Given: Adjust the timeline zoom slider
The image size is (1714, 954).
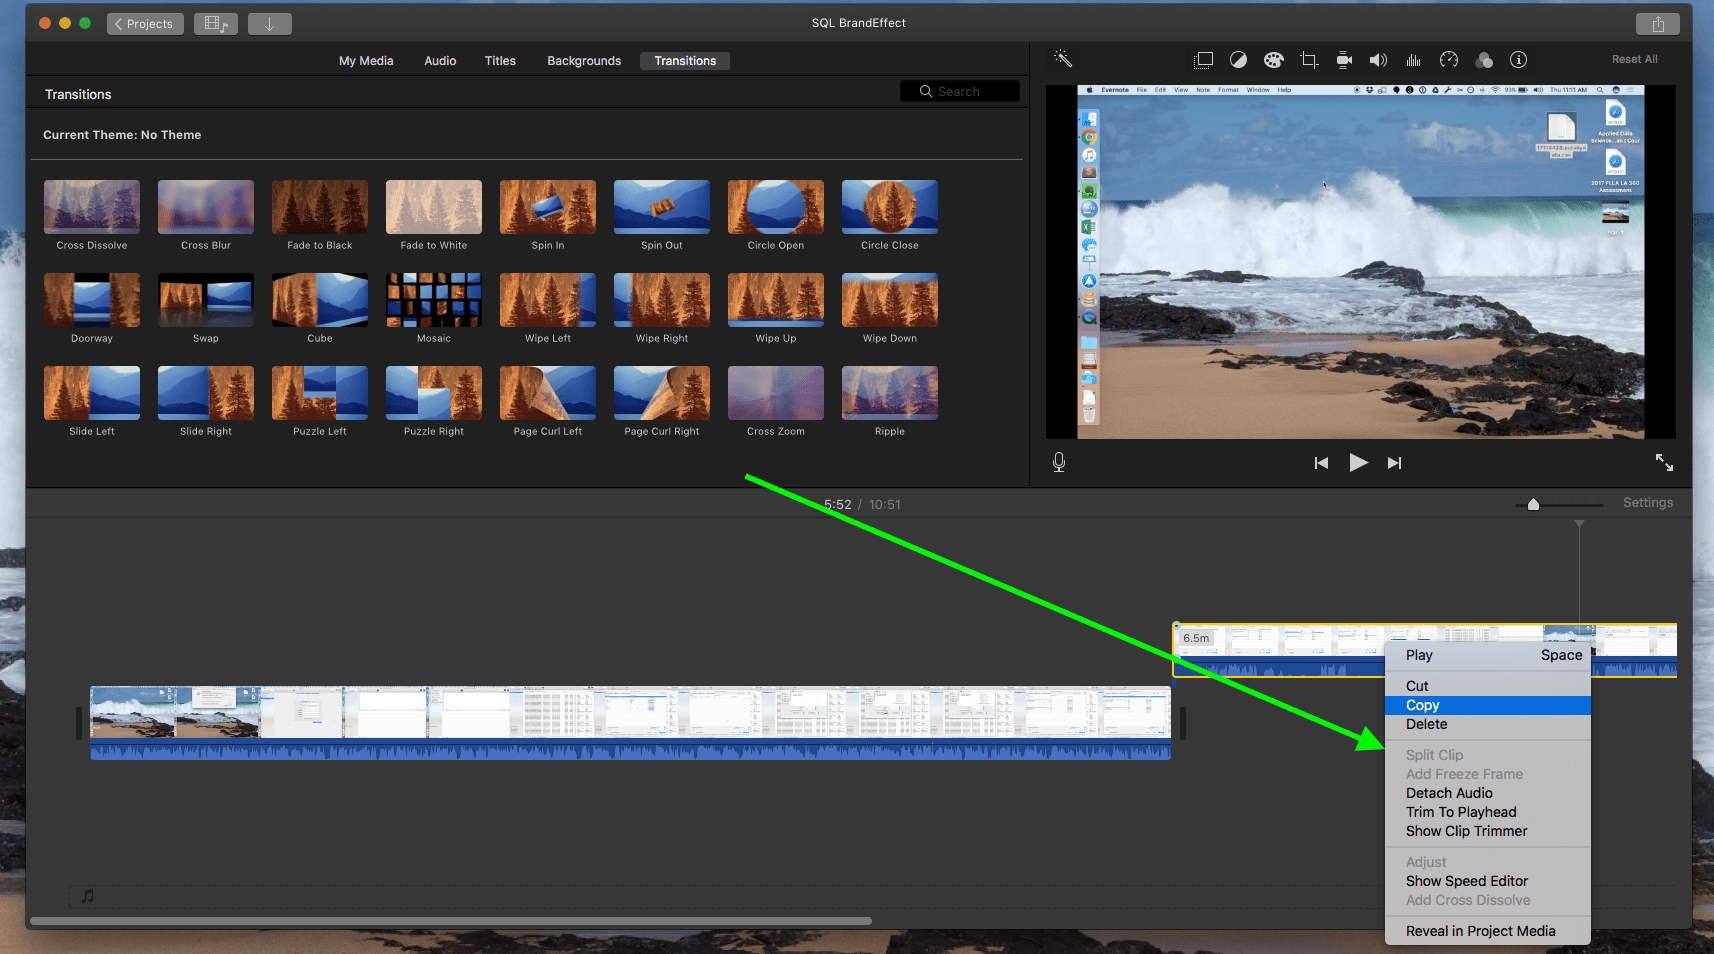Looking at the screenshot, I should (1533, 504).
